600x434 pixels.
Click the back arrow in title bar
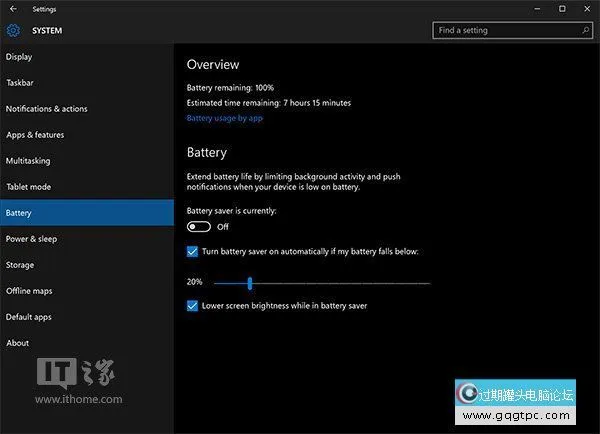(x=12, y=9)
